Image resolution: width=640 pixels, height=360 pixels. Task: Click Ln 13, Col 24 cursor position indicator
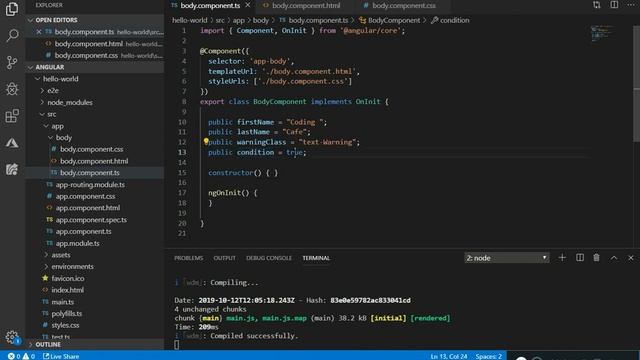449,356
